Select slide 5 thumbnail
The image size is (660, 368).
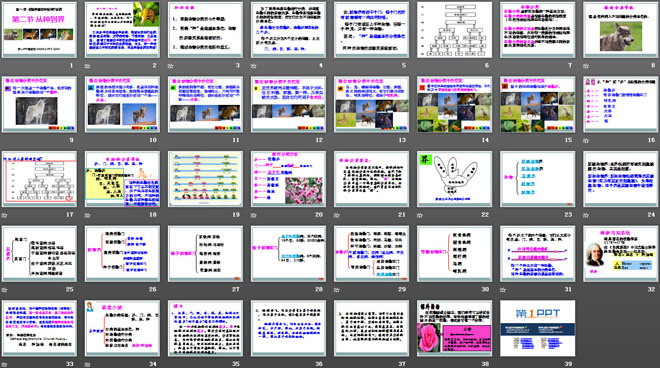(372, 30)
